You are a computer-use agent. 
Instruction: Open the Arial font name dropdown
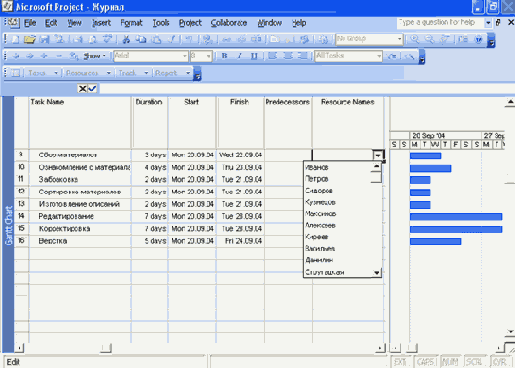(185, 56)
